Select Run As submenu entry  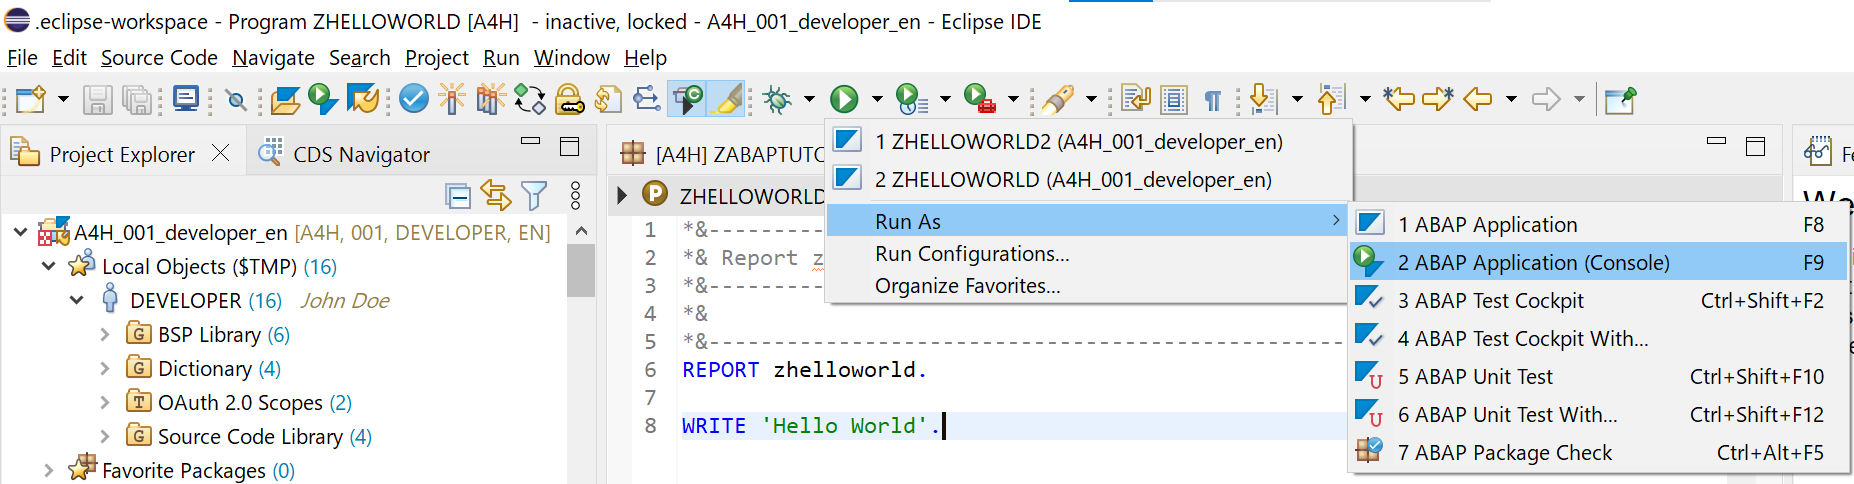point(1088,221)
